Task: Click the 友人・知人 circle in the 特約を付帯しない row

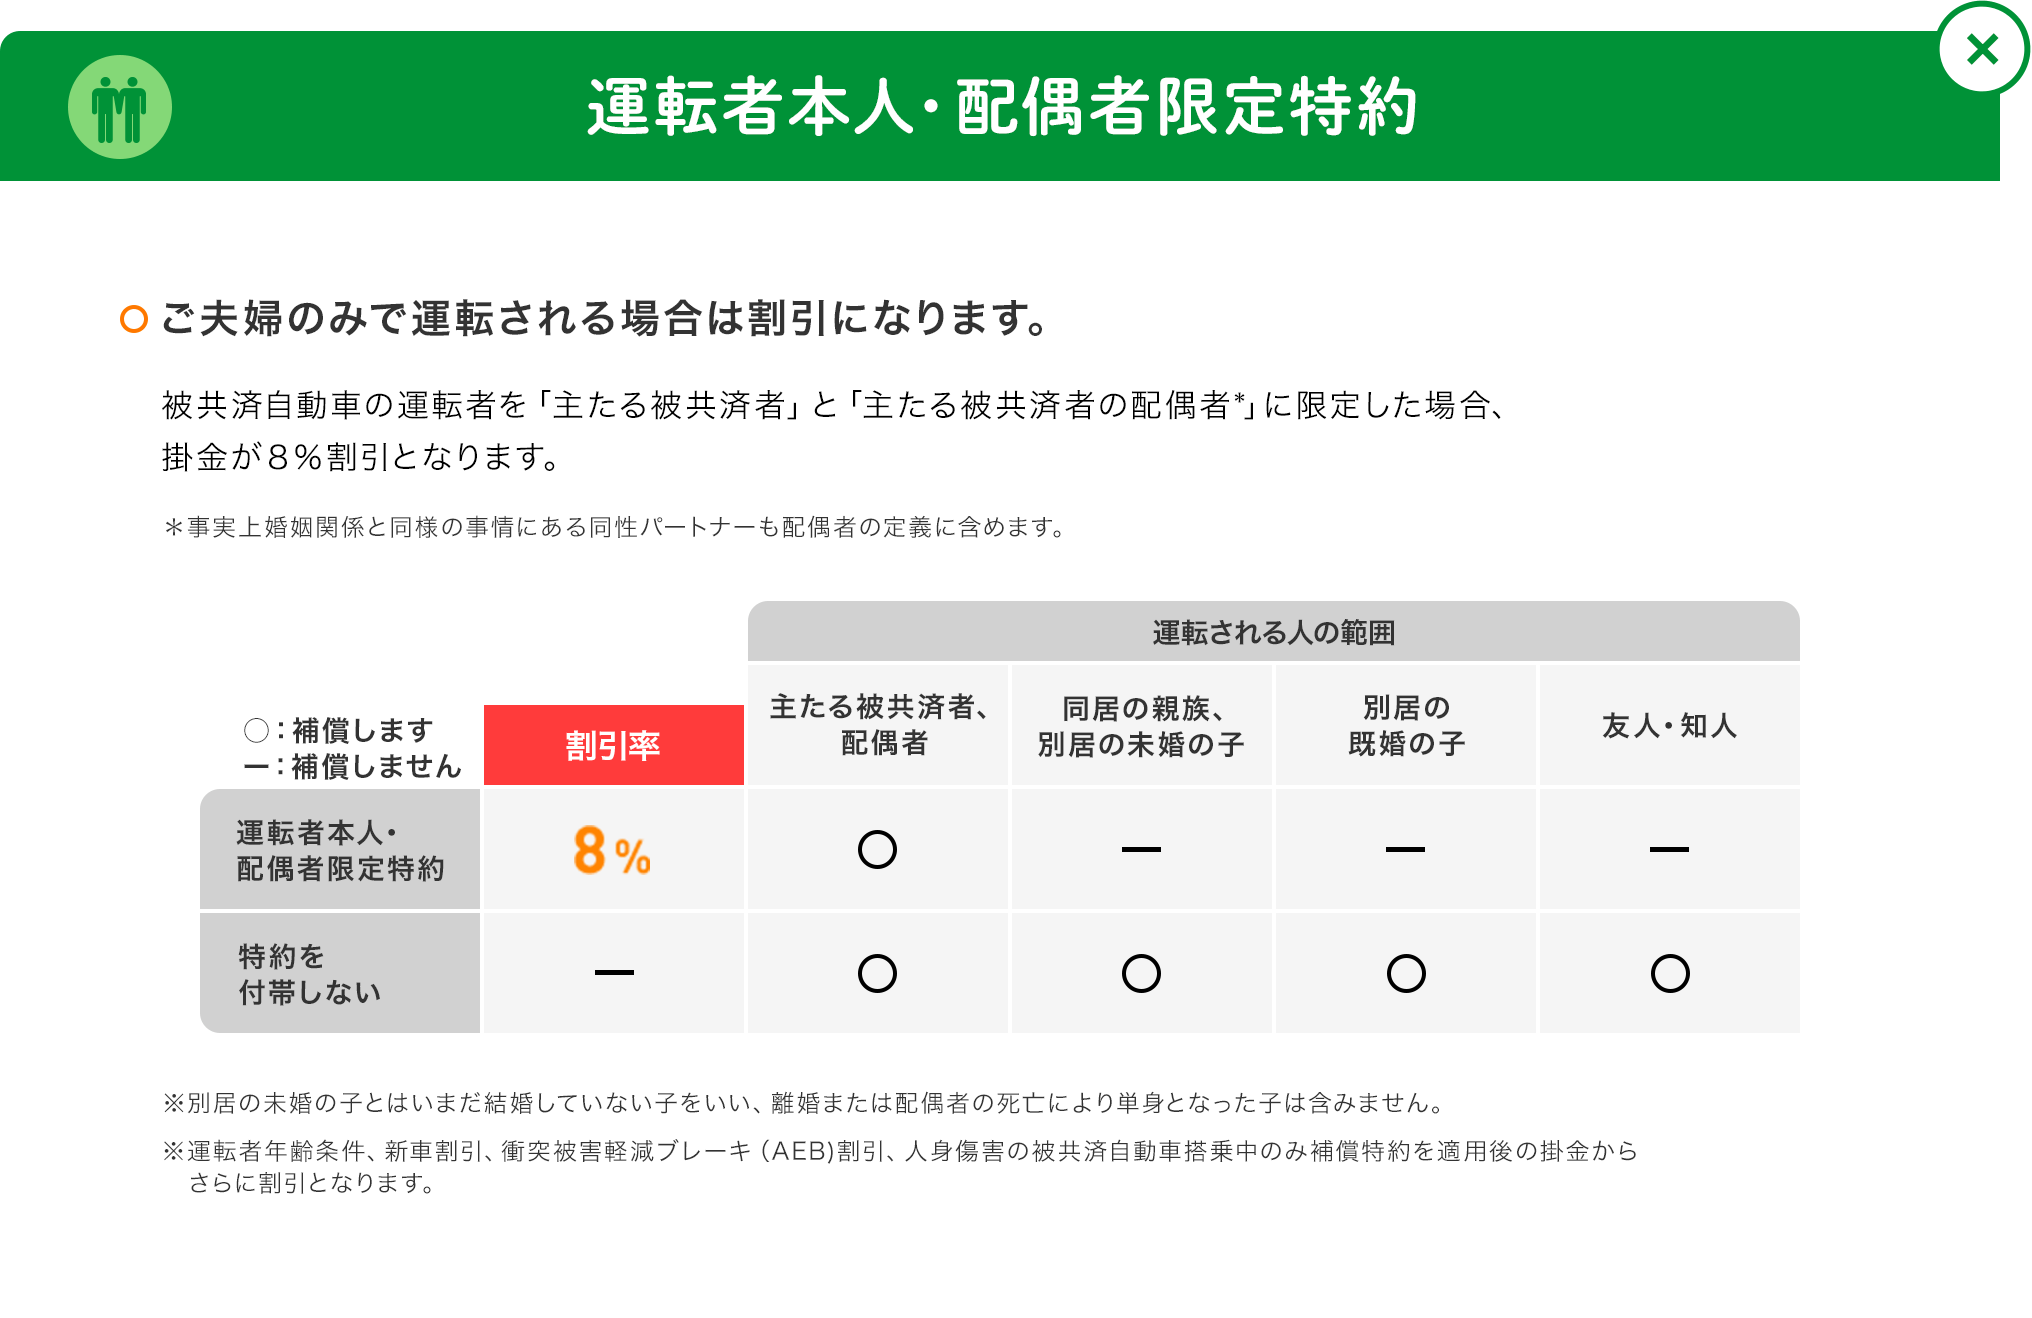Action: [1670, 973]
